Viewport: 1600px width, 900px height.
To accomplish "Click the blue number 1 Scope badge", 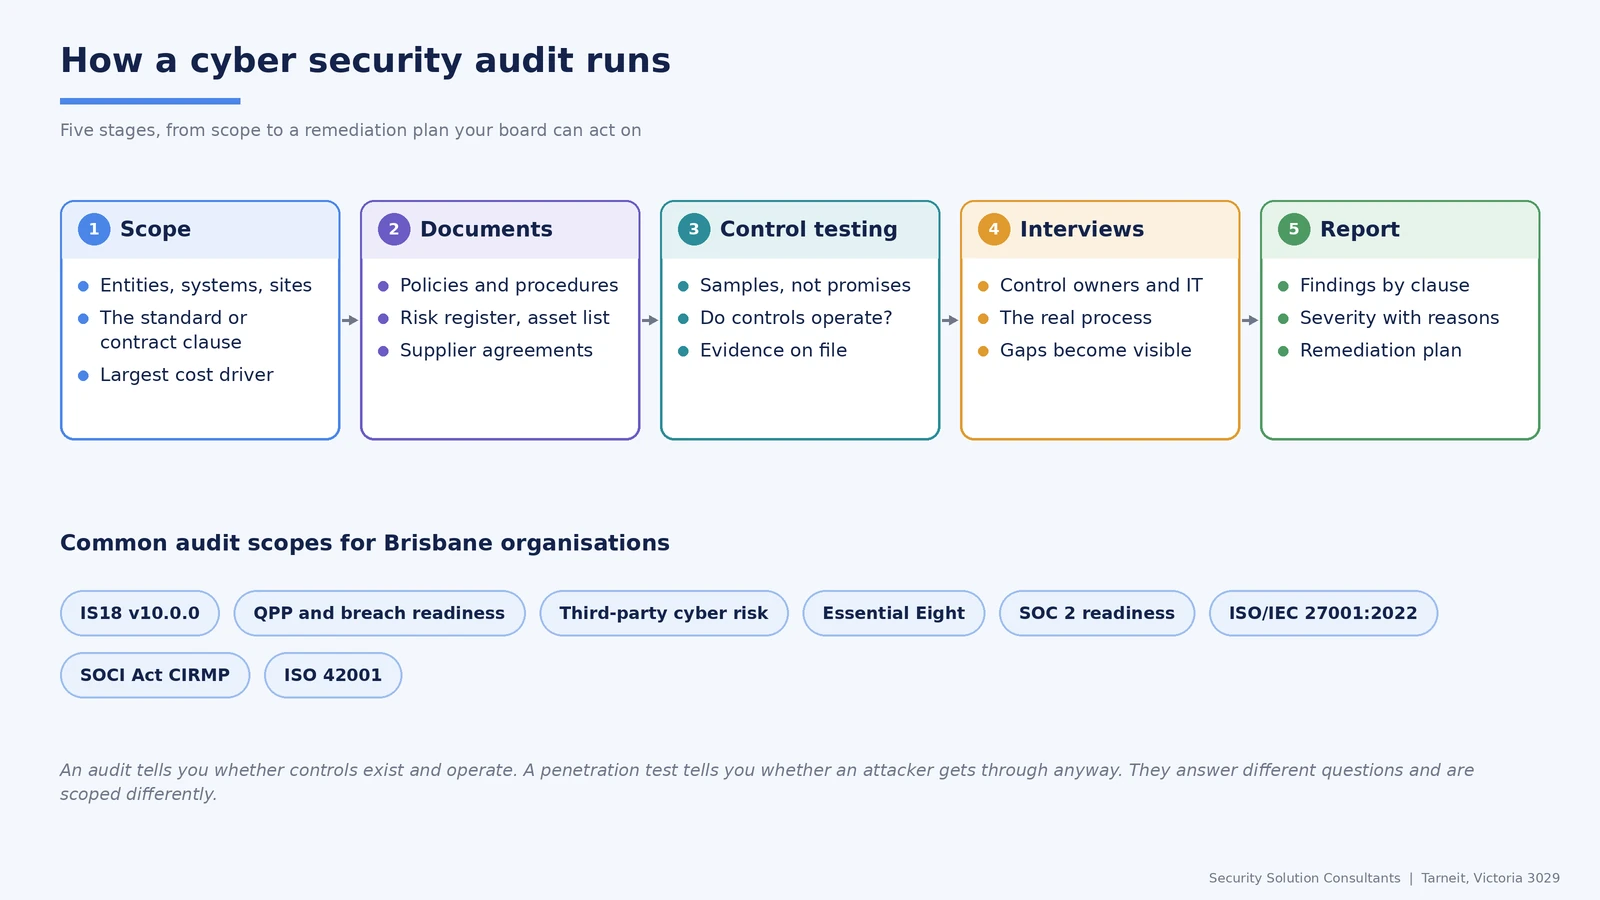I will pos(94,229).
